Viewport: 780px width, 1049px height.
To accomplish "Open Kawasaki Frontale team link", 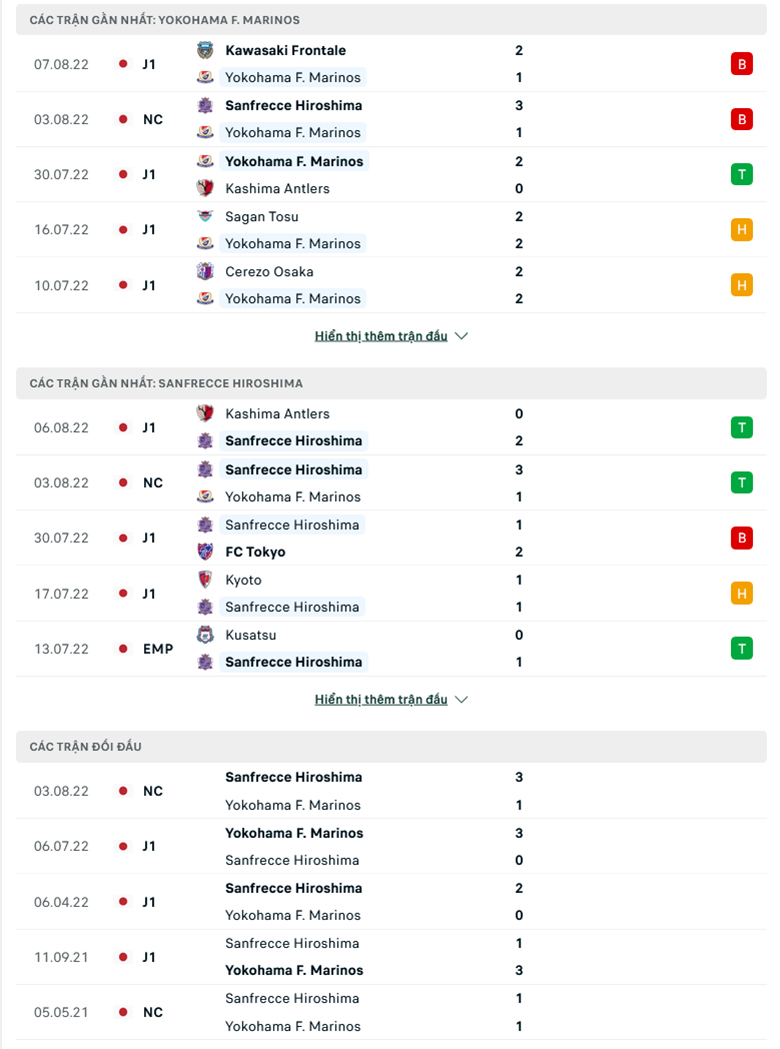I will (x=286, y=50).
